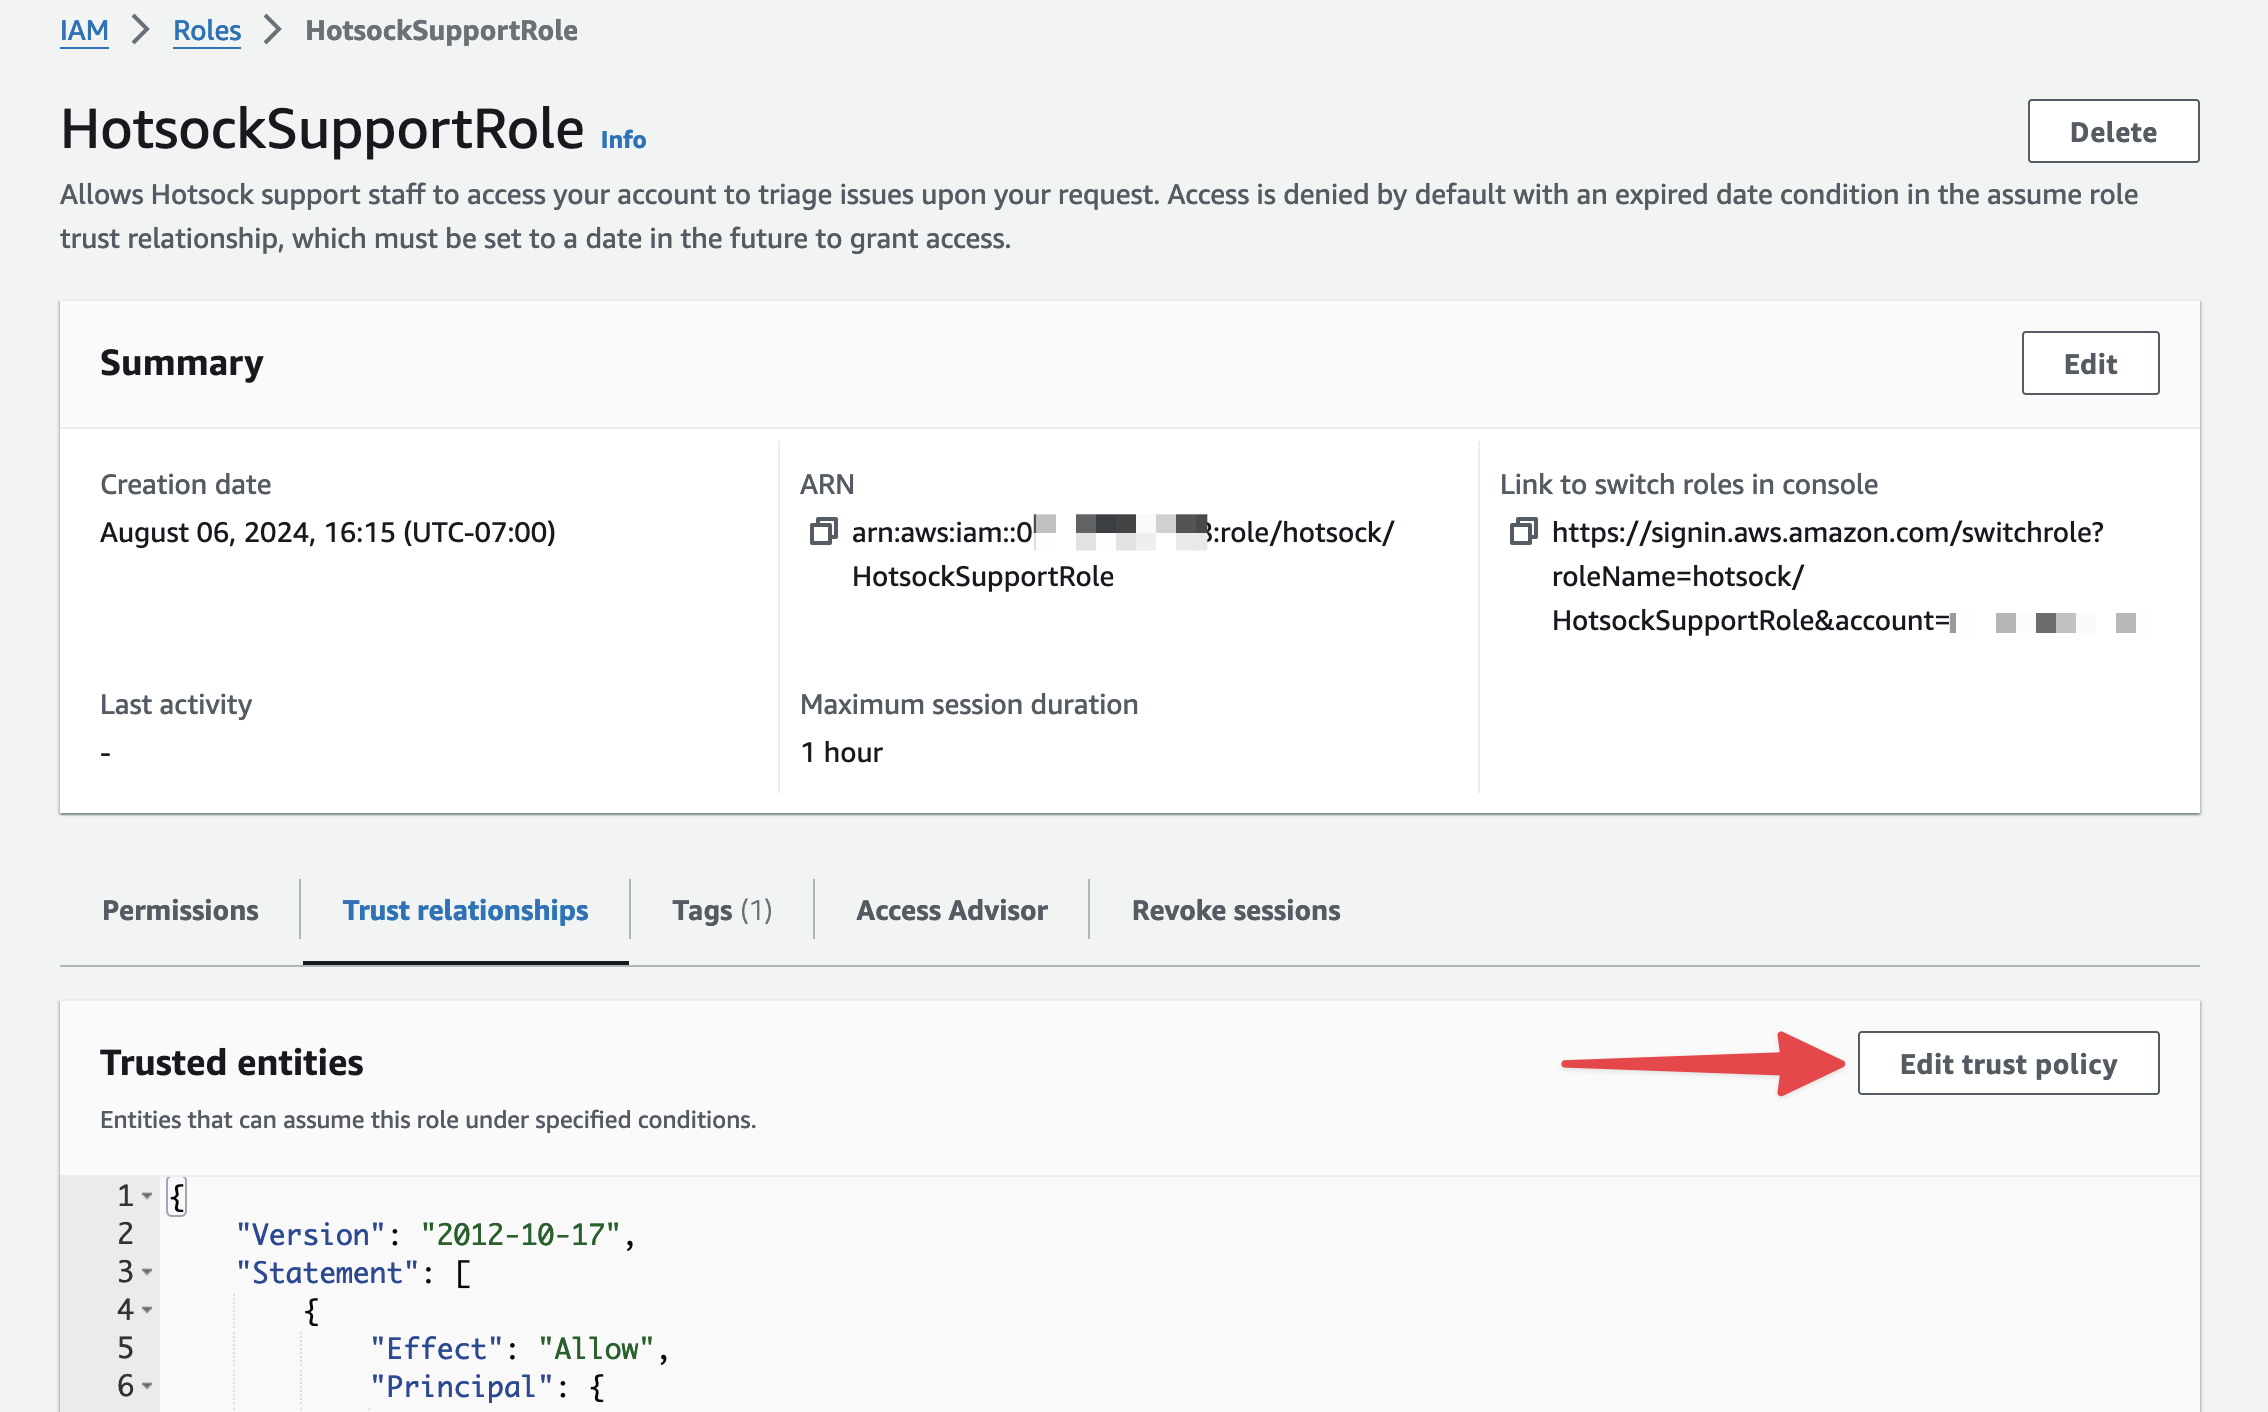Select the Trust relationships tab
Screen dimensions: 2268x1412
coord(465,910)
